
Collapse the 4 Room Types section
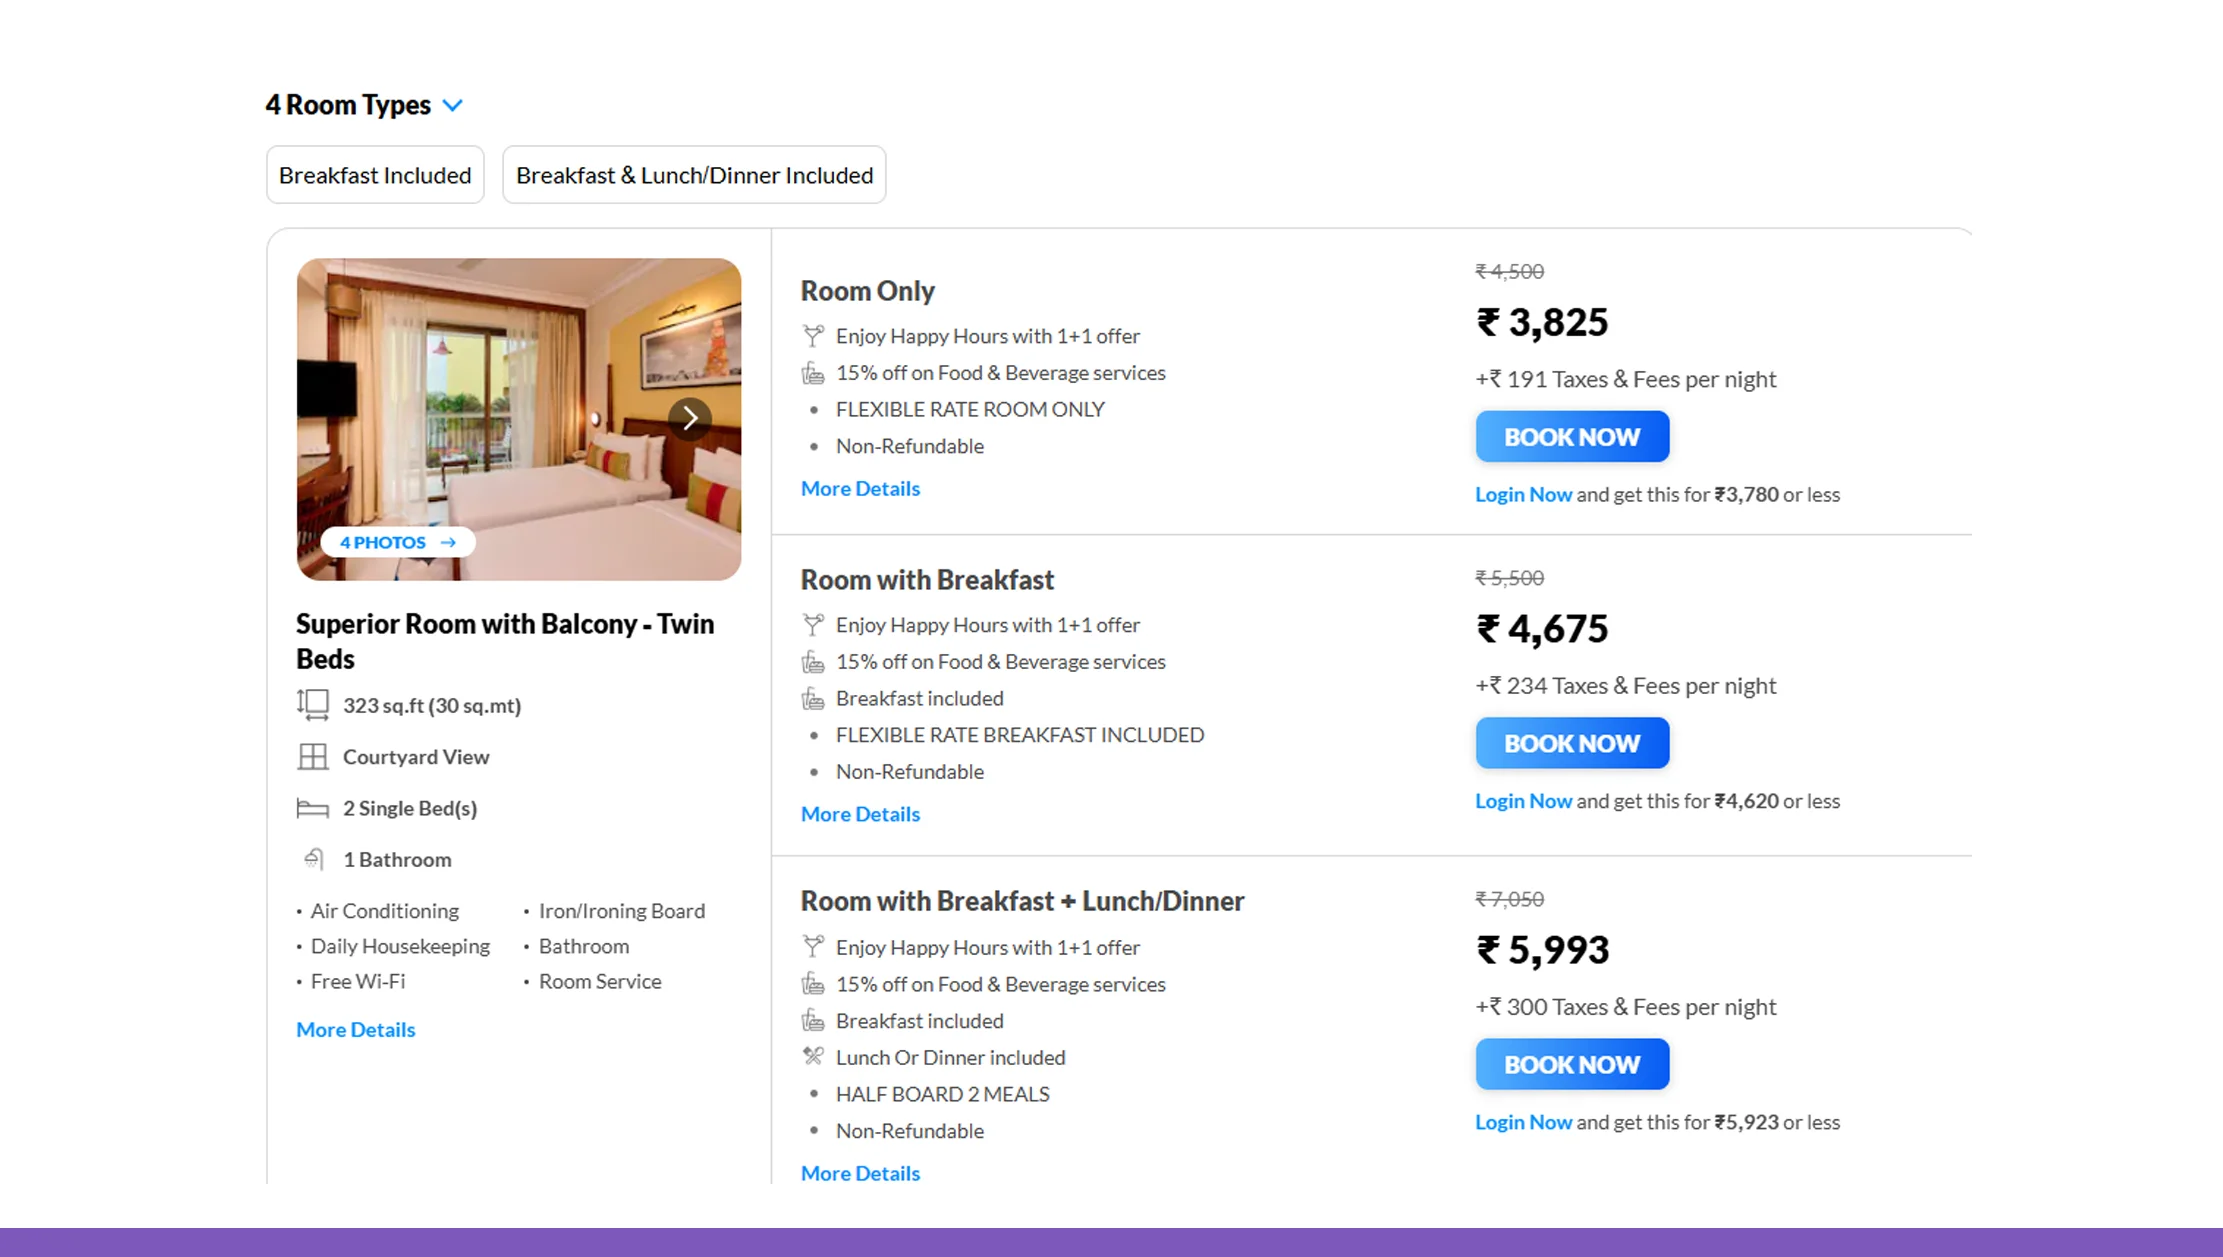pyautogui.click(x=452, y=105)
